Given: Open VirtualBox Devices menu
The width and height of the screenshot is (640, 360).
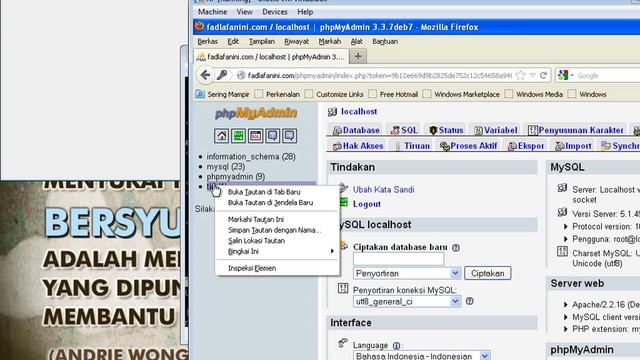Looking at the screenshot, I should pos(275,12).
